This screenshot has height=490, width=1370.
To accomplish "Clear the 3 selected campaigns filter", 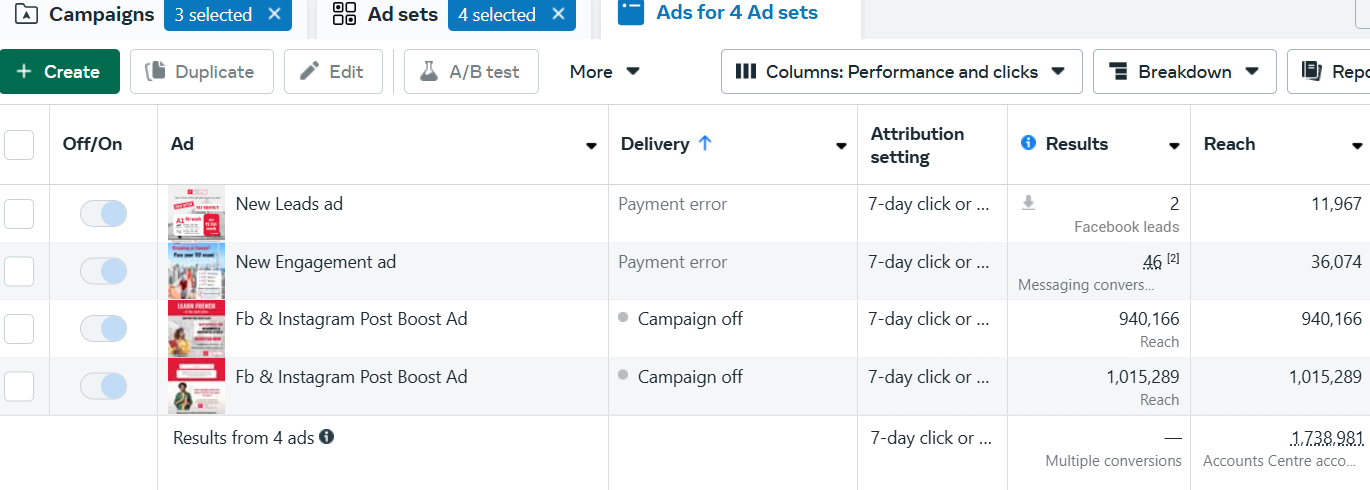I will [274, 14].
